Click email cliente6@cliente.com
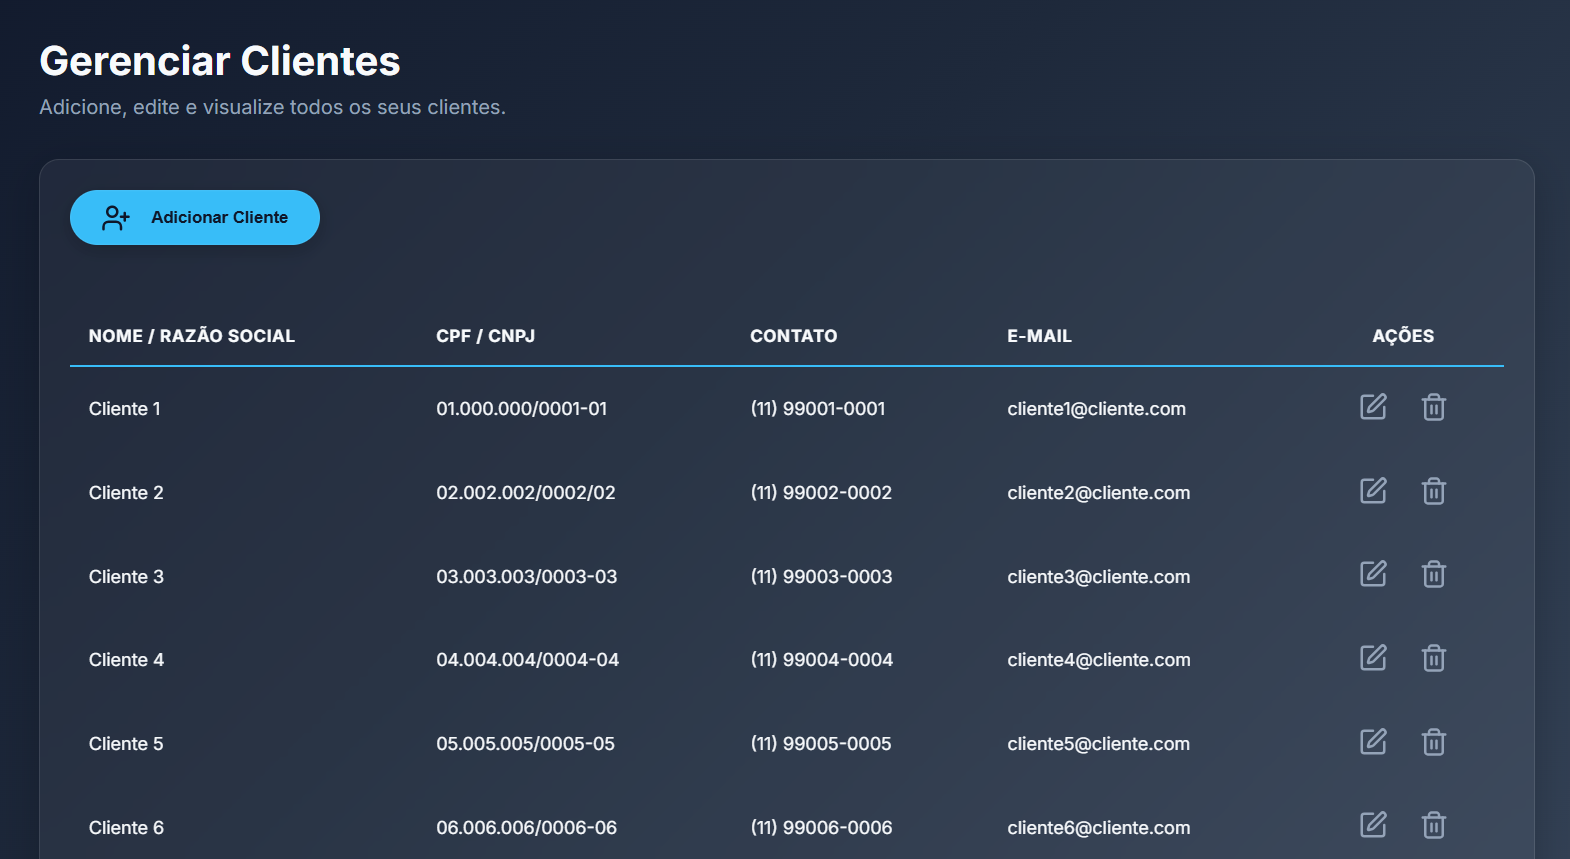 [1099, 828]
